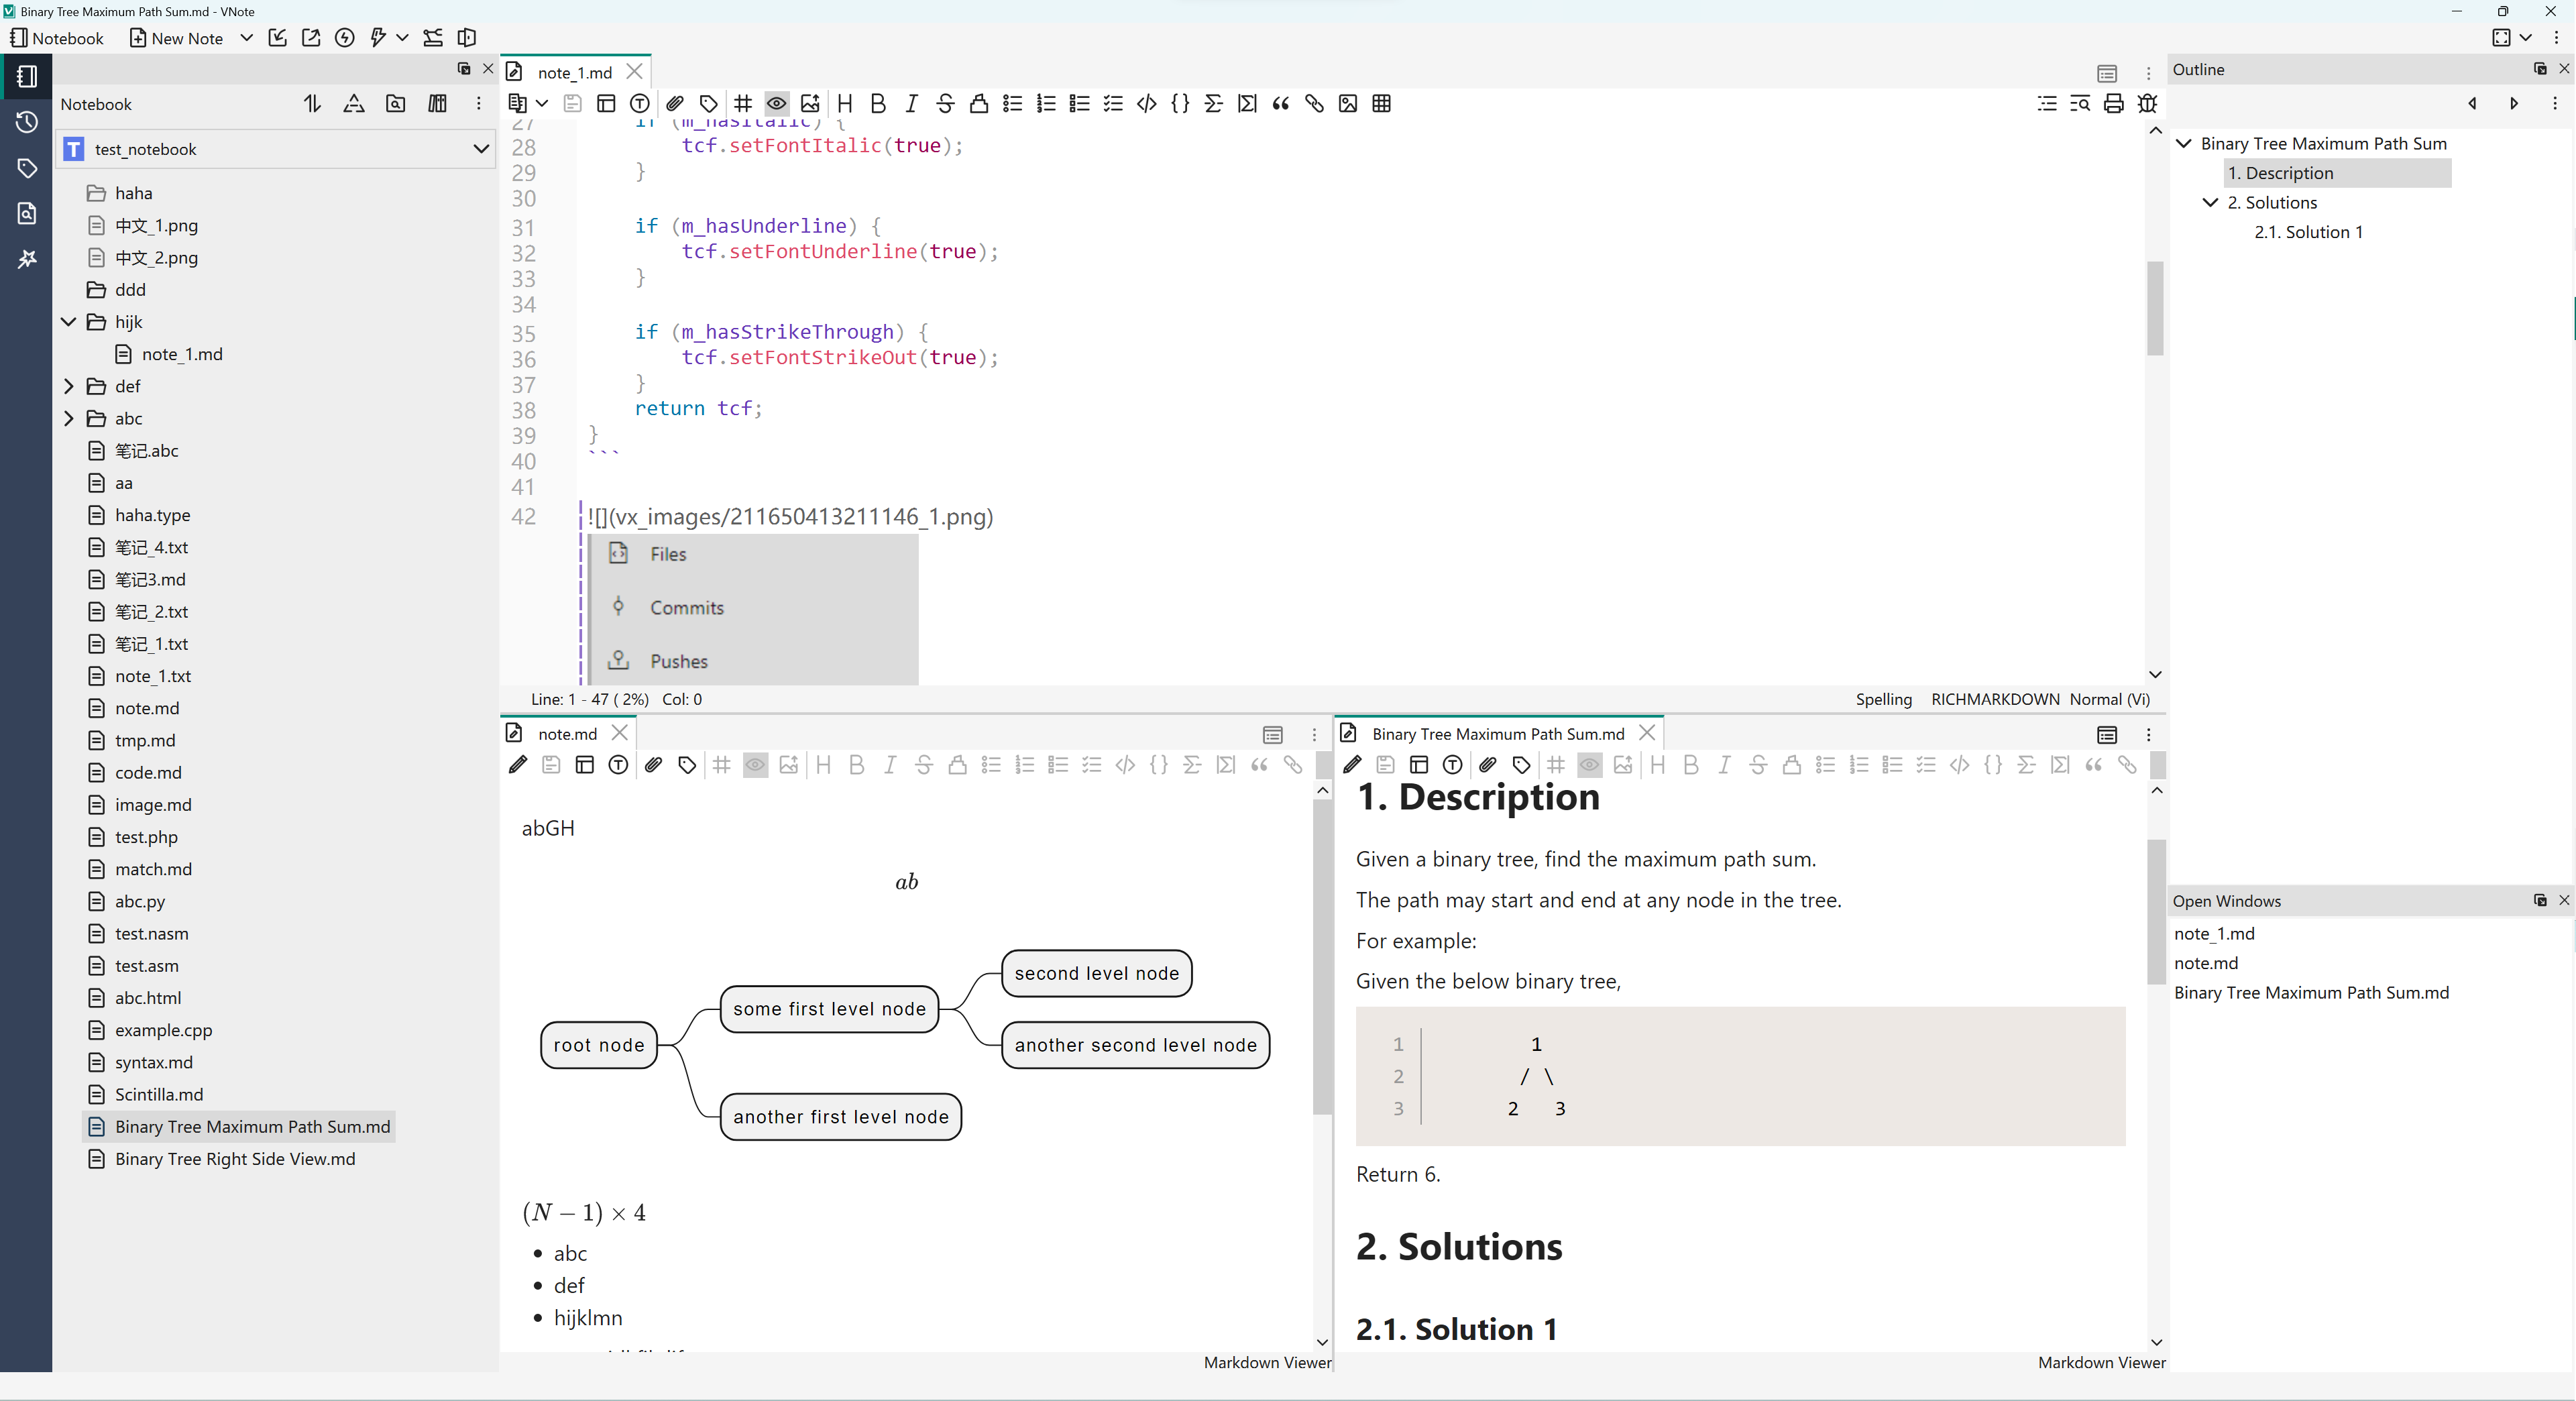Click the Bold formatting icon in note_1.md toolbar
Screen dimensions: 2576x1401
(x=878, y=104)
